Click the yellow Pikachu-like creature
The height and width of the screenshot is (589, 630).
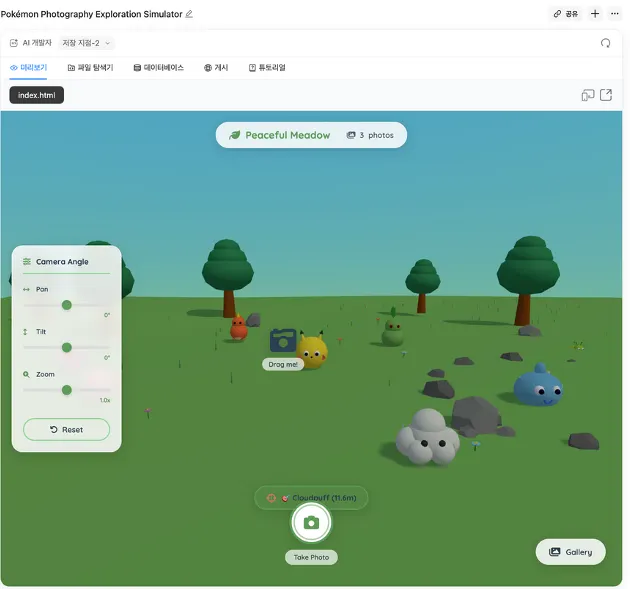[312, 351]
